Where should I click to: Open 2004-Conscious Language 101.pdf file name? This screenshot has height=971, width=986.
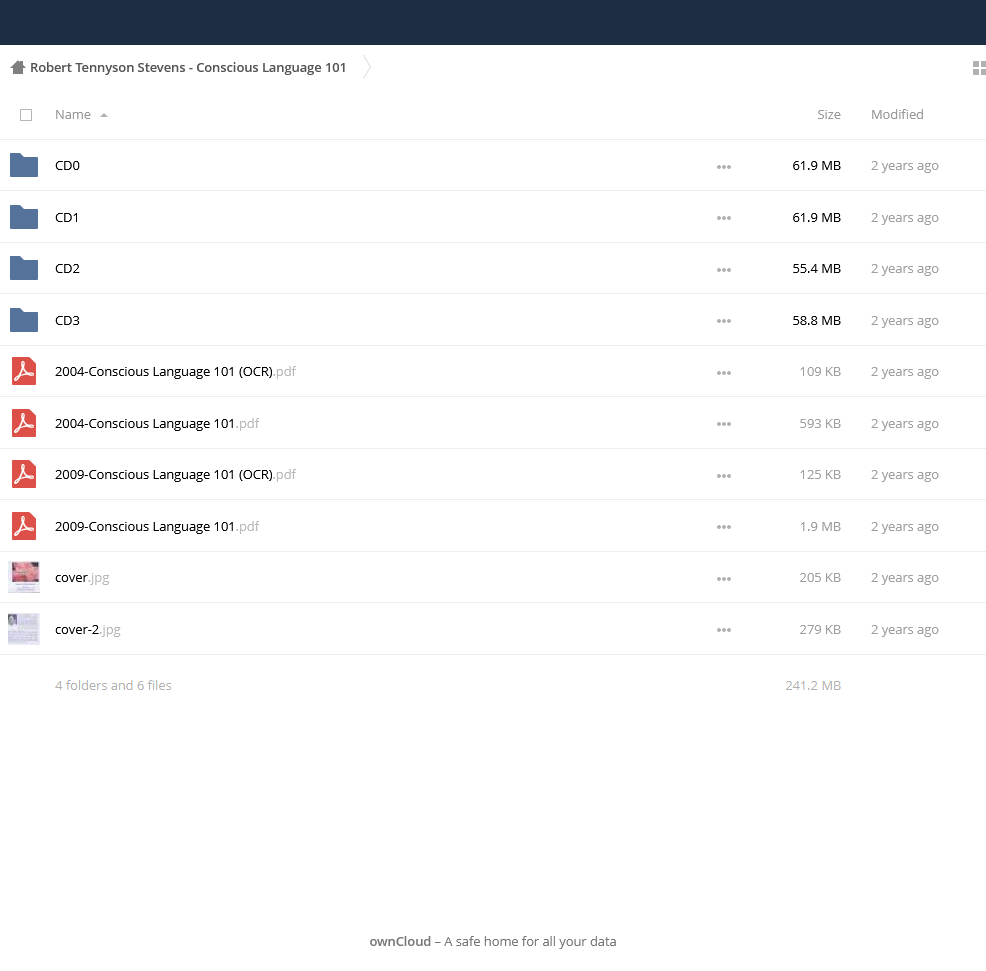click(157, 423)
